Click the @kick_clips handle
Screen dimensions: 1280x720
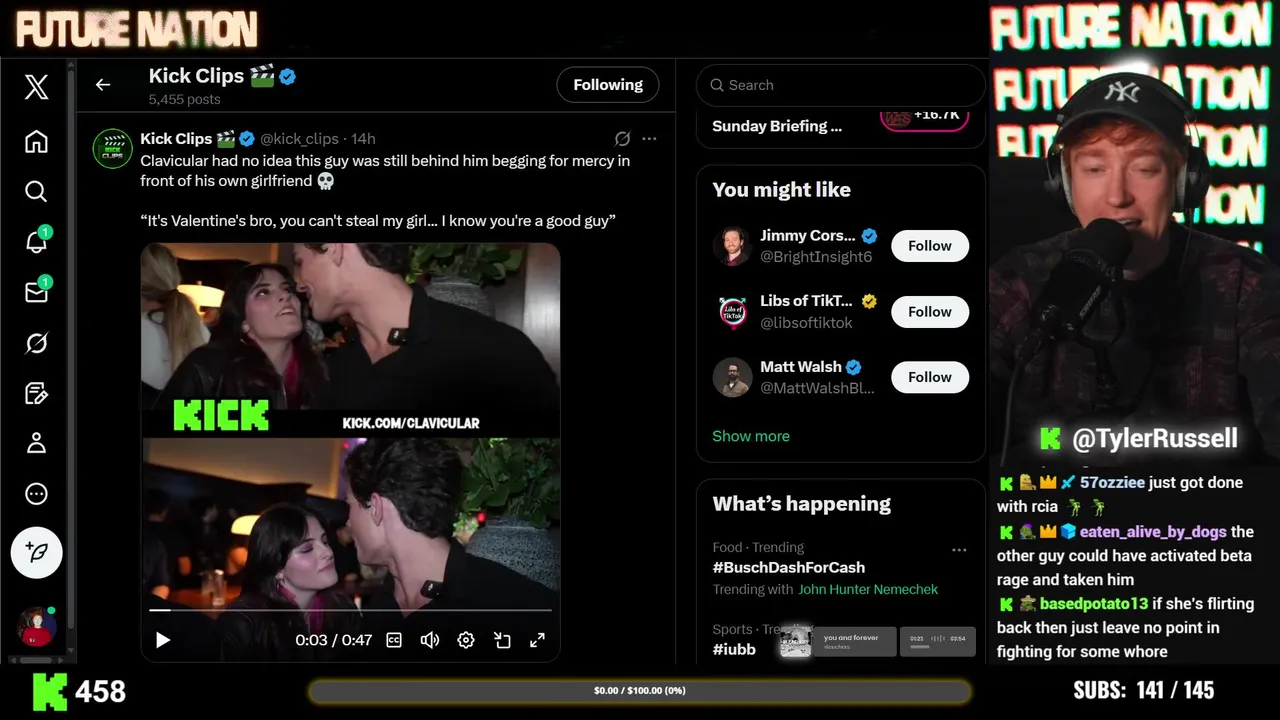299,139
